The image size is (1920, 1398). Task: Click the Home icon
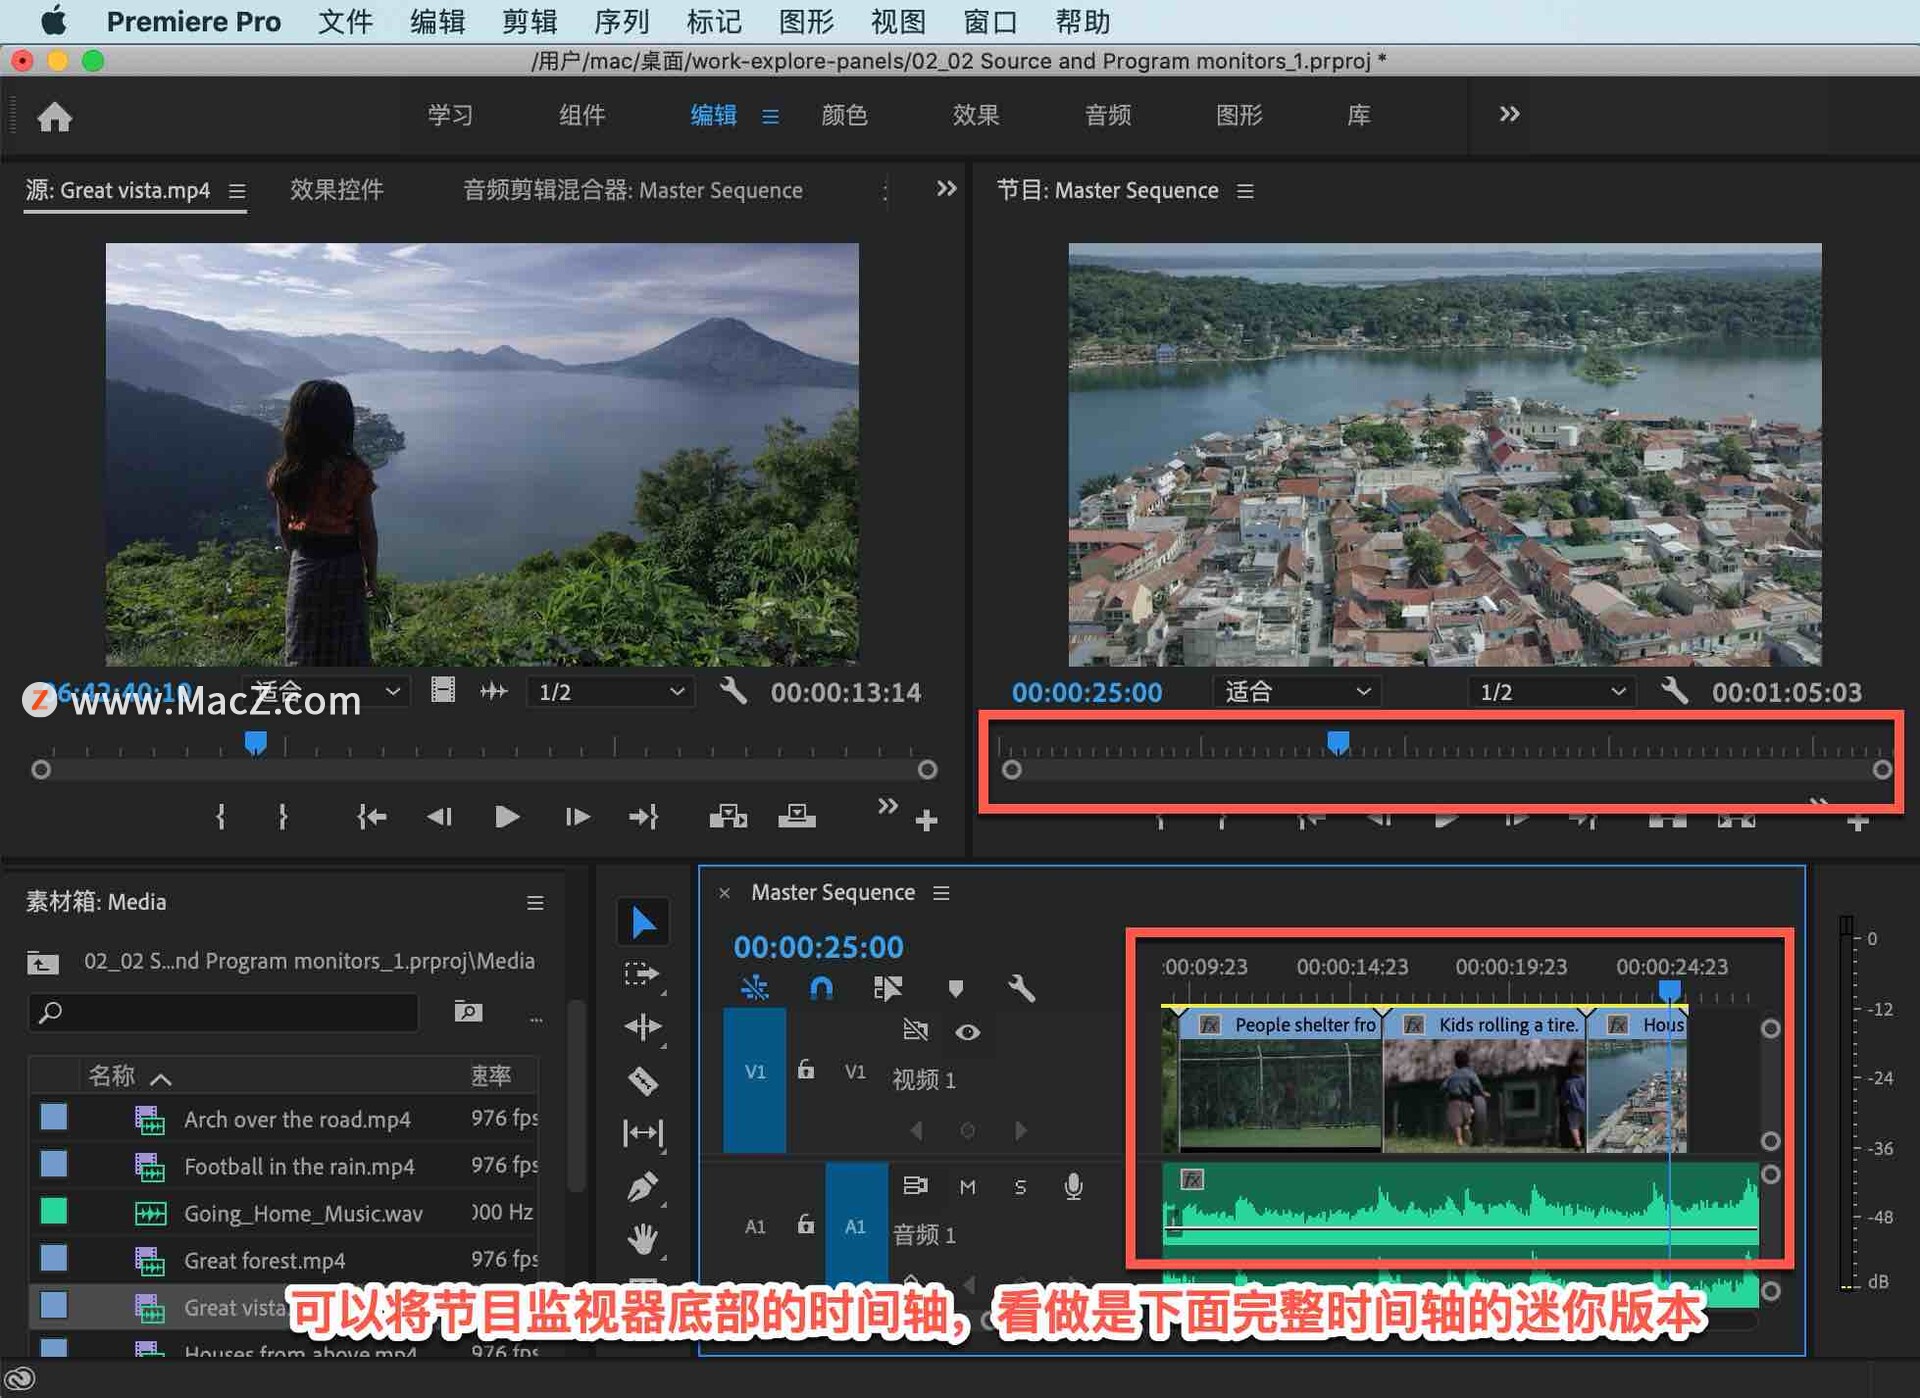click(55, 117)
